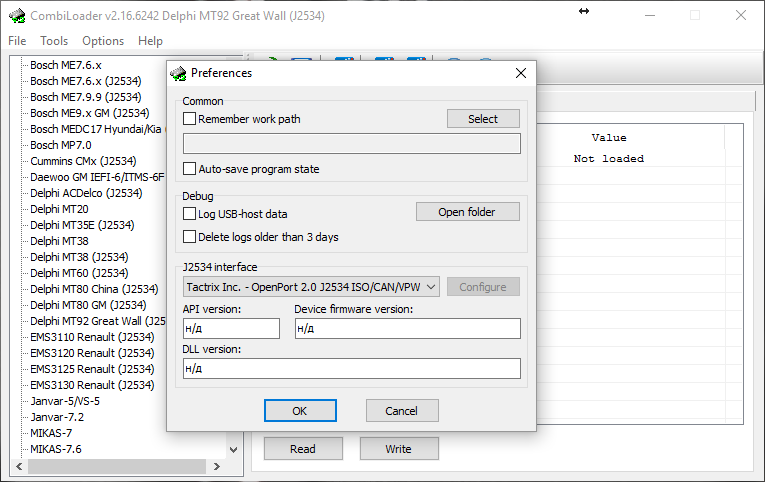Enable Remember work path checkbox
The height and width of the screenshot is (482, 765).
click(x=190, y=119)
